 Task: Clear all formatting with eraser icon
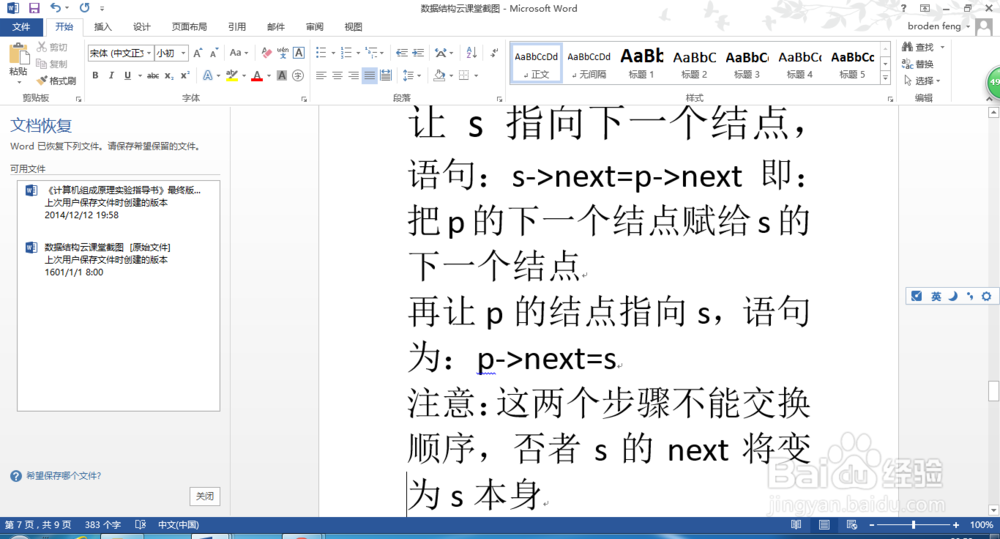click(x=267, y=53)
